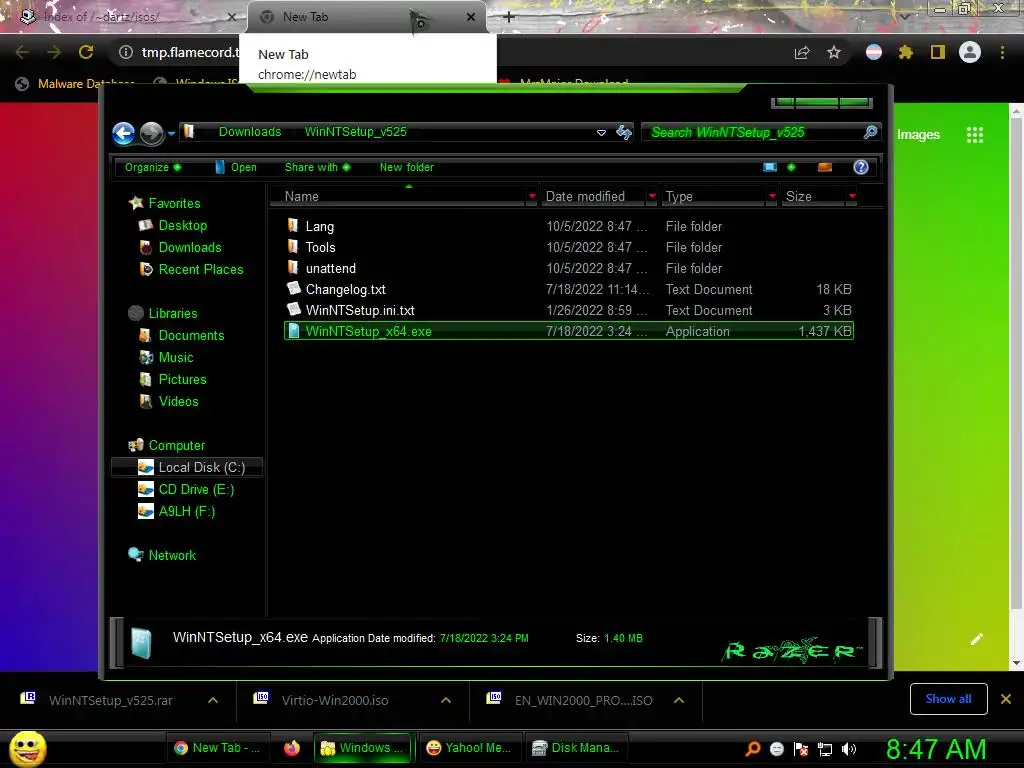Open Size column filter dropdown arrow
Image resolution: width=1024 pixels, height=768 pixels.
(852, 196)
